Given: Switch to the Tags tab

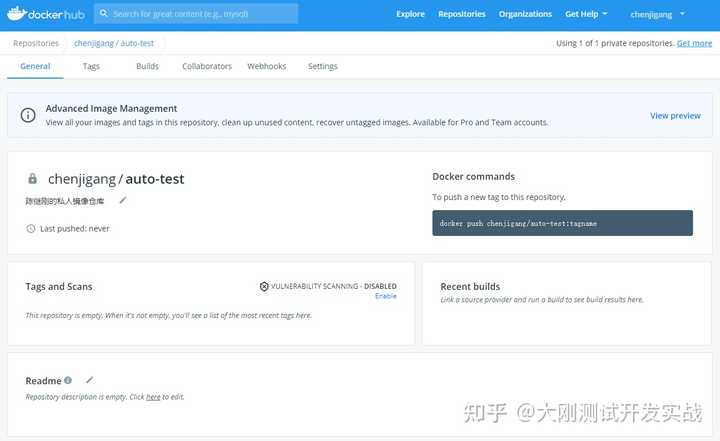Looking at the screenshot, I should coord(91,66).
